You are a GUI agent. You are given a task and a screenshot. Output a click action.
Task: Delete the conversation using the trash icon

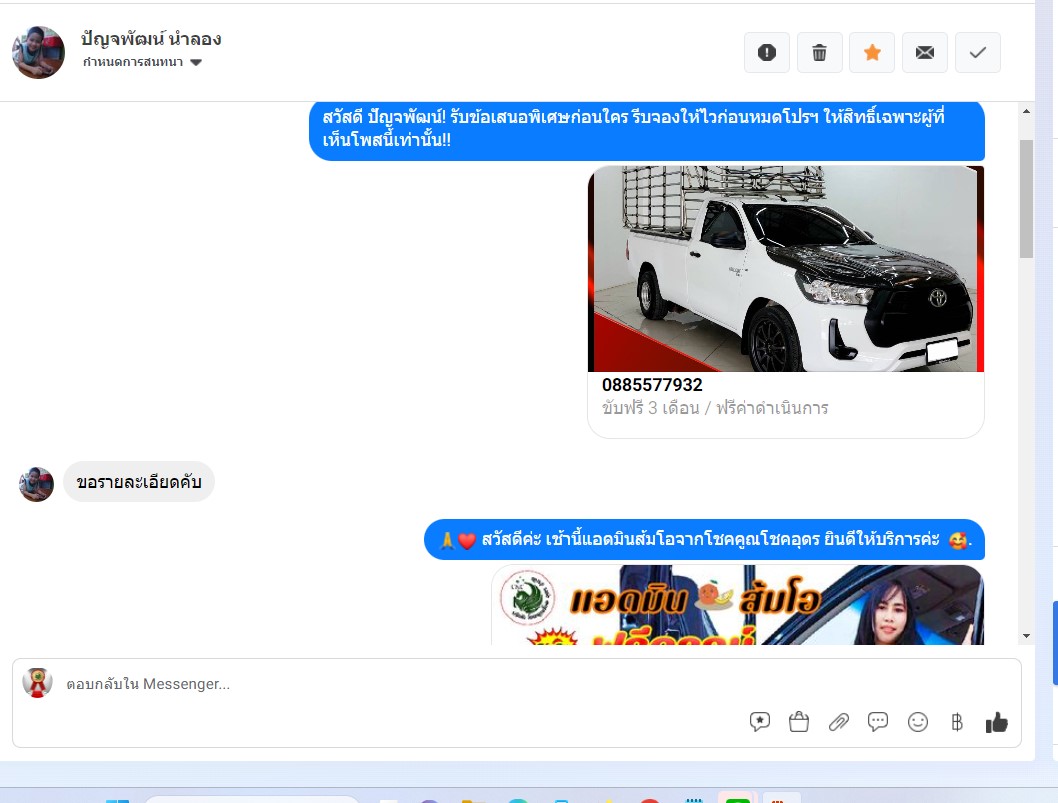point(819,53)
